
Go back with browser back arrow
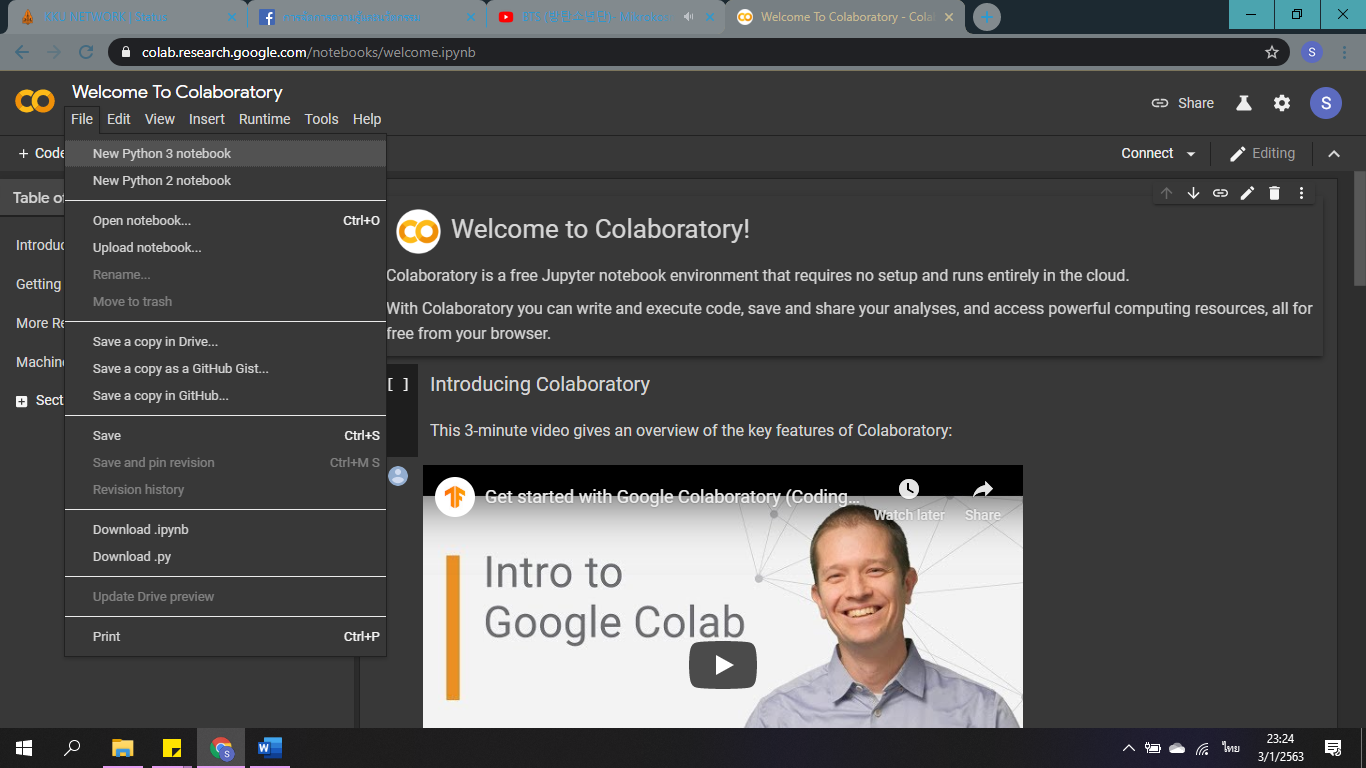(x=22, y=52)
